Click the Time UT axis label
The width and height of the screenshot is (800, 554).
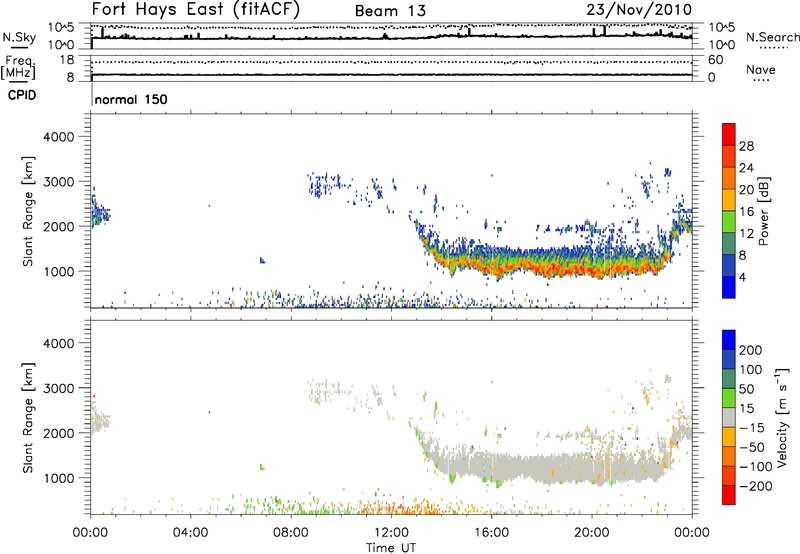pyautogui.click(x=391, y=547)
